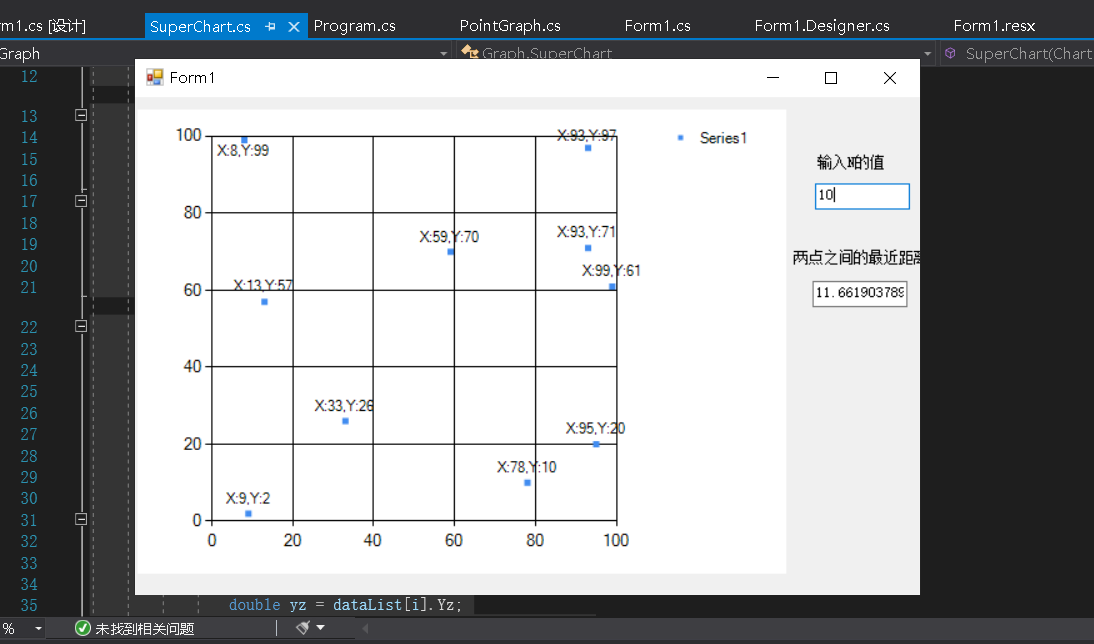
Task: Click the distance result box showing 11.66190378
Action: 859,294
